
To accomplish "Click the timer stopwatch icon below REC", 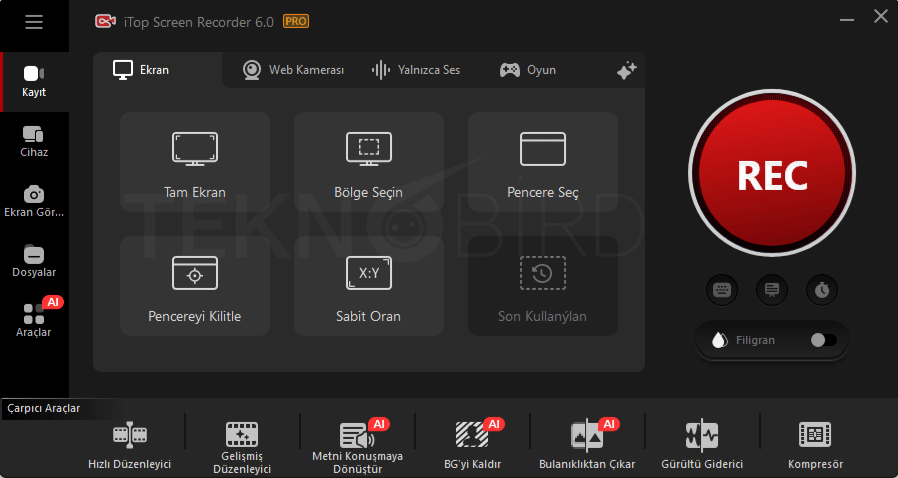I will tap(822, 290).
